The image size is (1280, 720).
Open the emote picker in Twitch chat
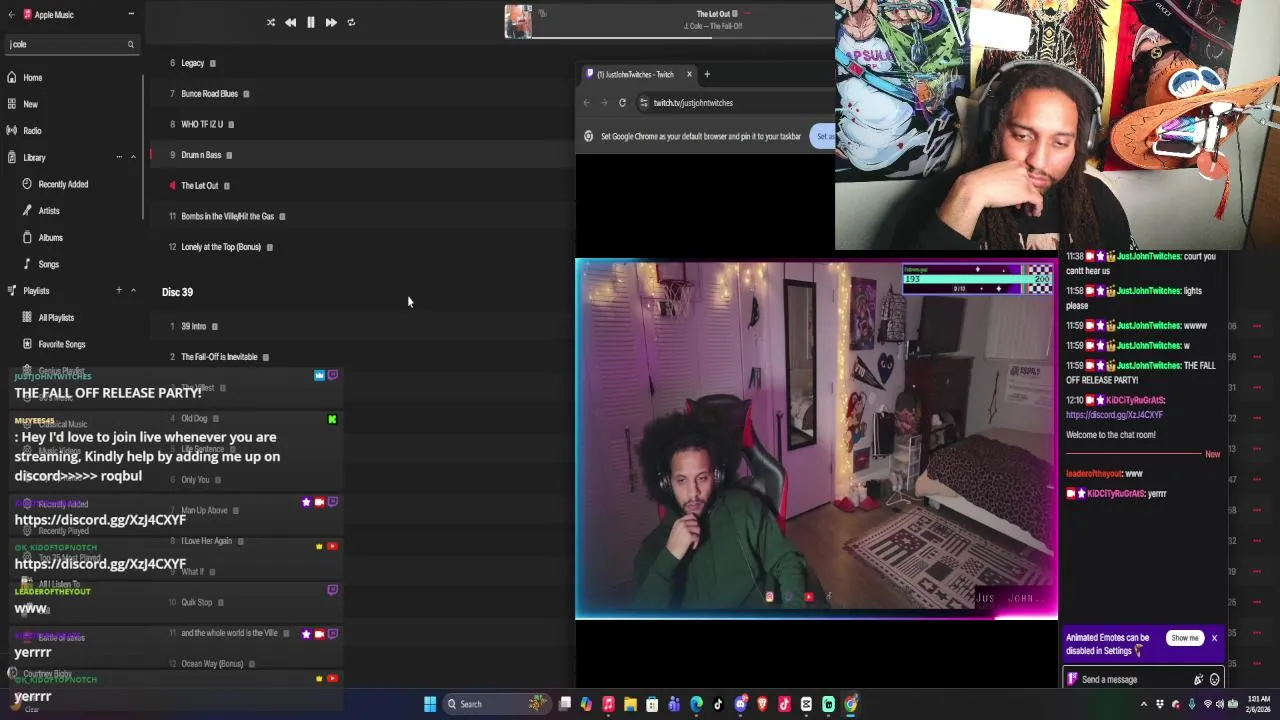tap(1215, 680)
